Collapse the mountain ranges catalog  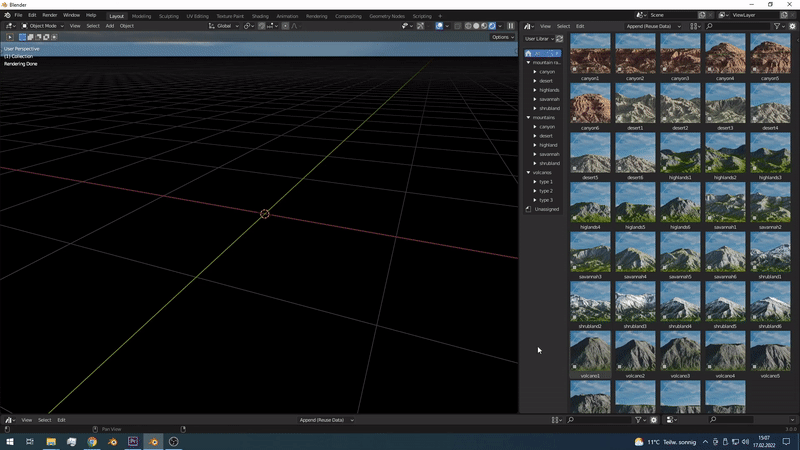click(x=529, y=62)
